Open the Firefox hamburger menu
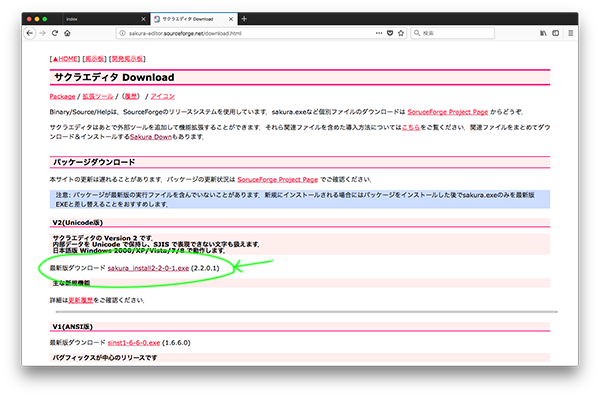Image resolution: width=600 pixels, height=397 pixels. coord(571,33)
